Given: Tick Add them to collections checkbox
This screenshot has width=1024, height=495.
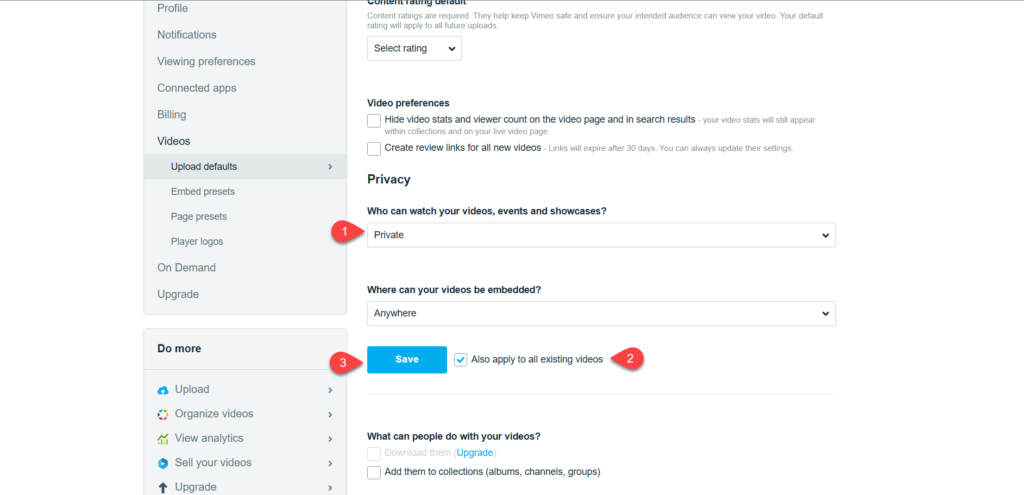Looking at the screenshot, I should (x=374, y=472).
